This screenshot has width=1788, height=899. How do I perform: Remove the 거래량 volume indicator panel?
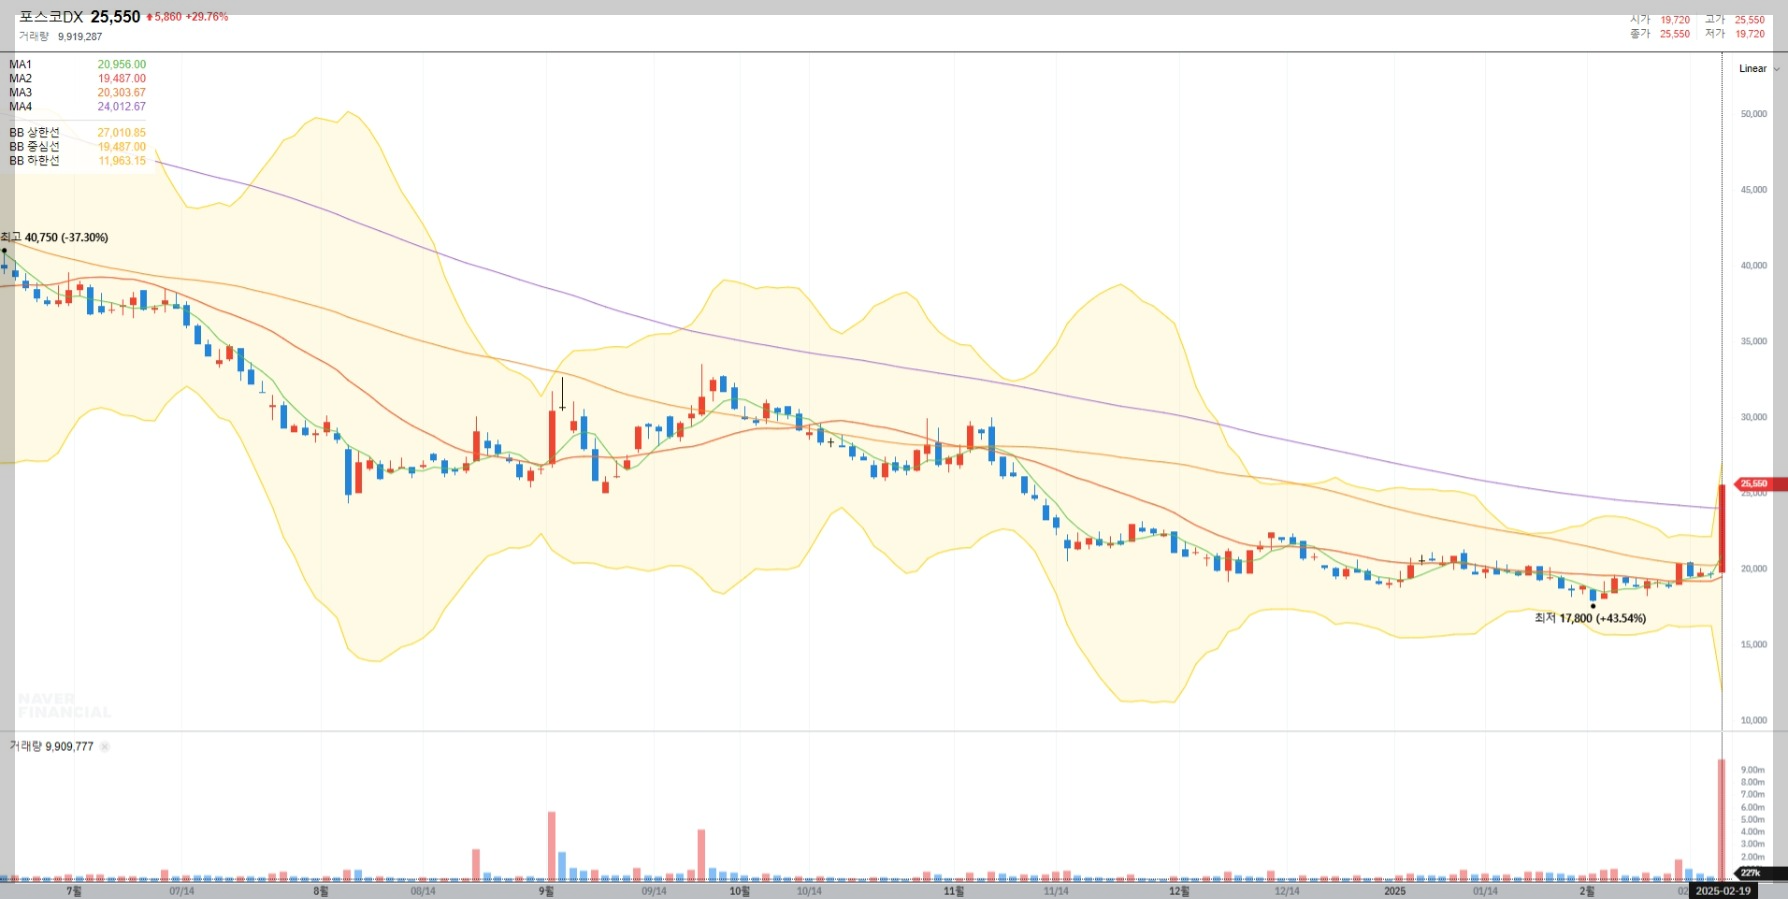pos(105,746)
